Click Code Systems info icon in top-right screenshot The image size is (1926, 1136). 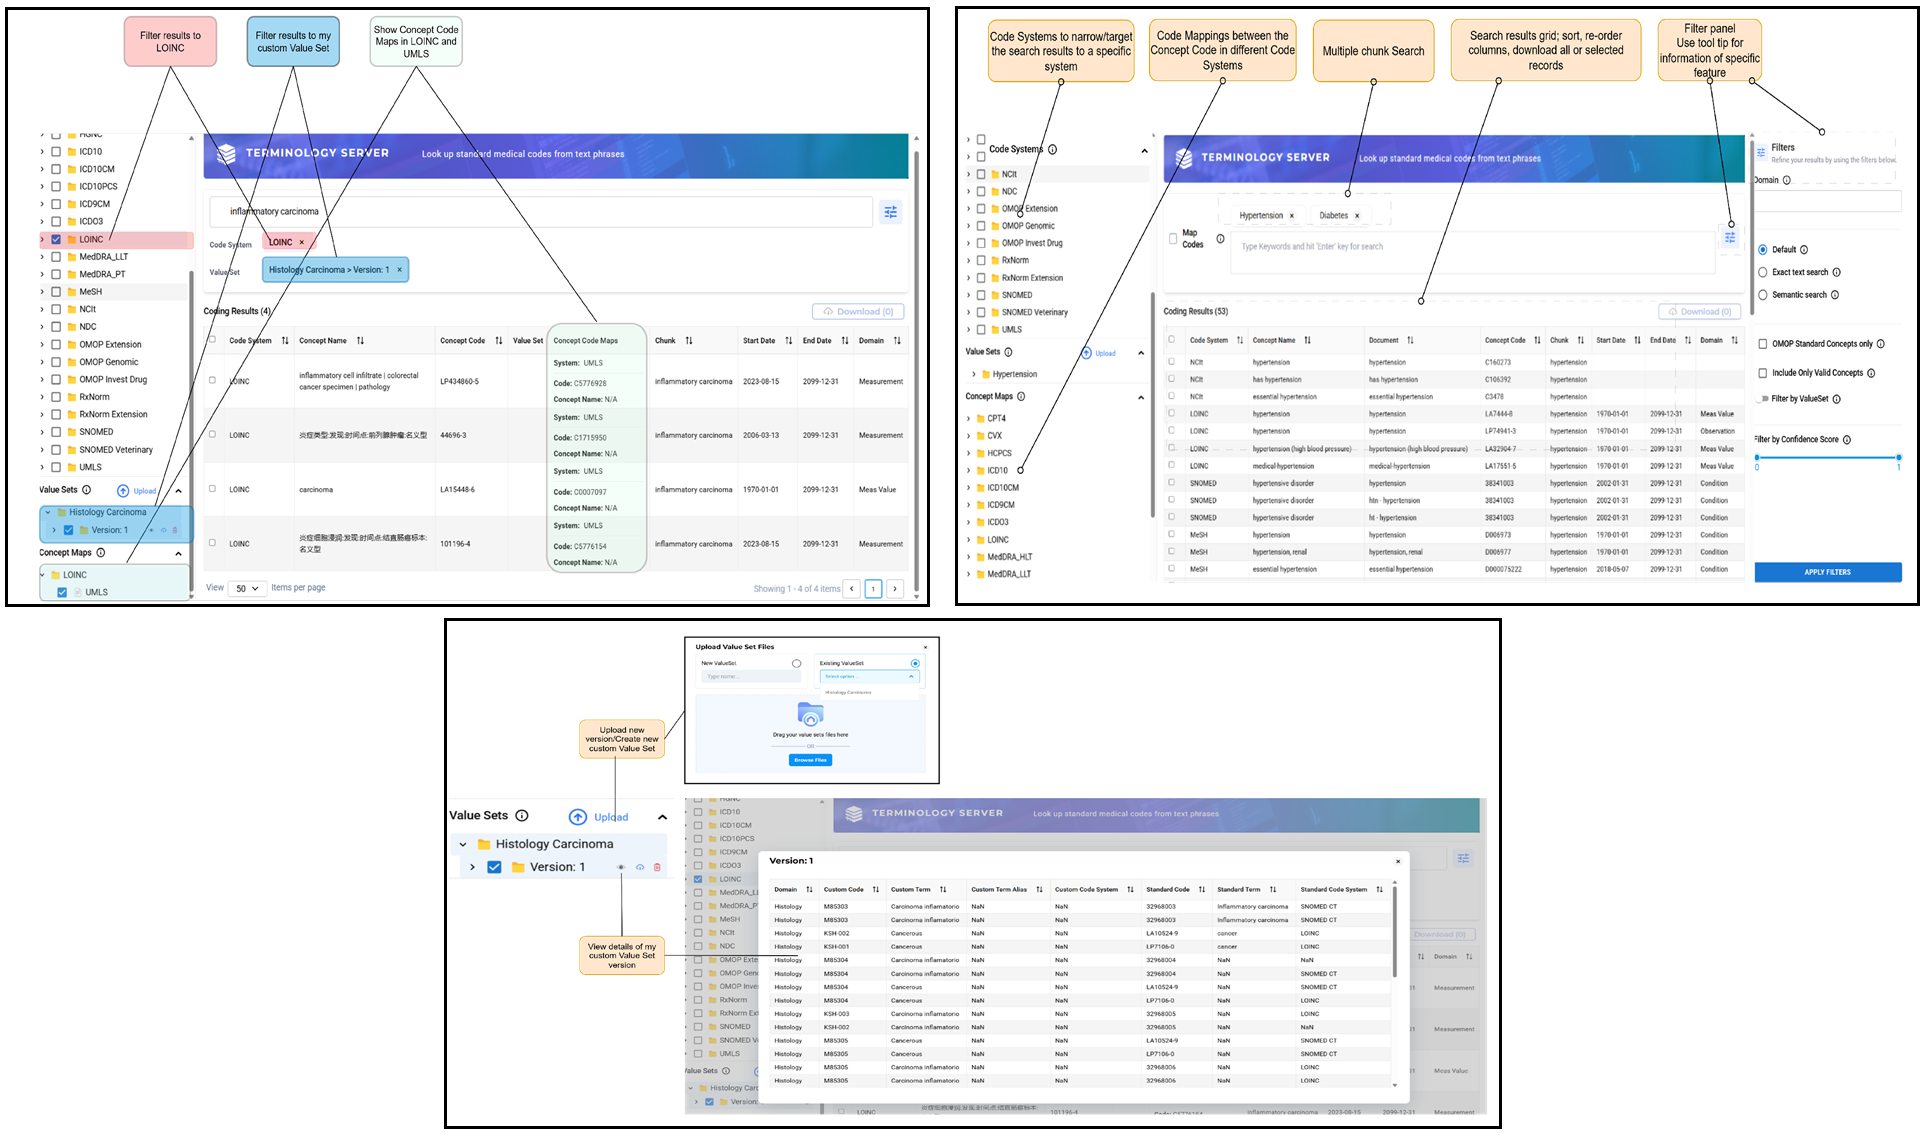point(1052,149)
